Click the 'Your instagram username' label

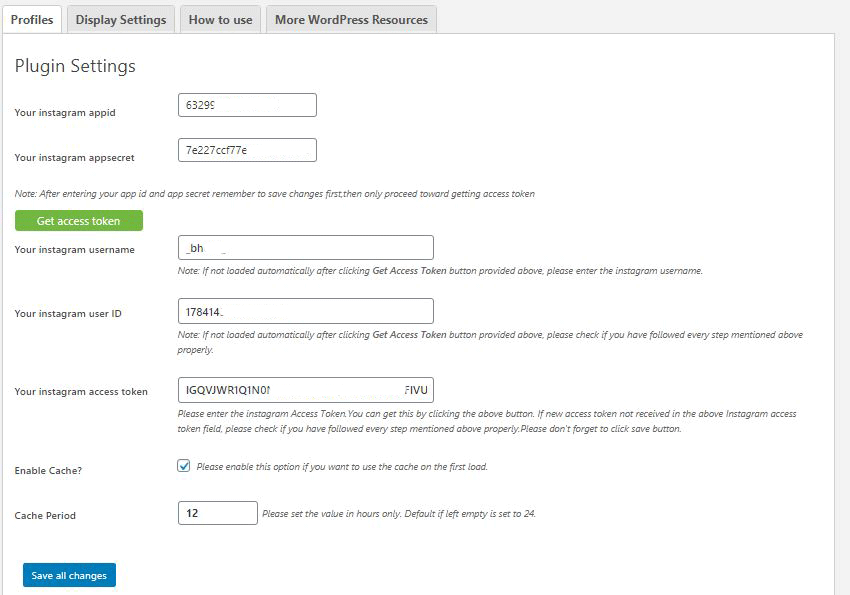pyautogui.click(x=74, y=250)
